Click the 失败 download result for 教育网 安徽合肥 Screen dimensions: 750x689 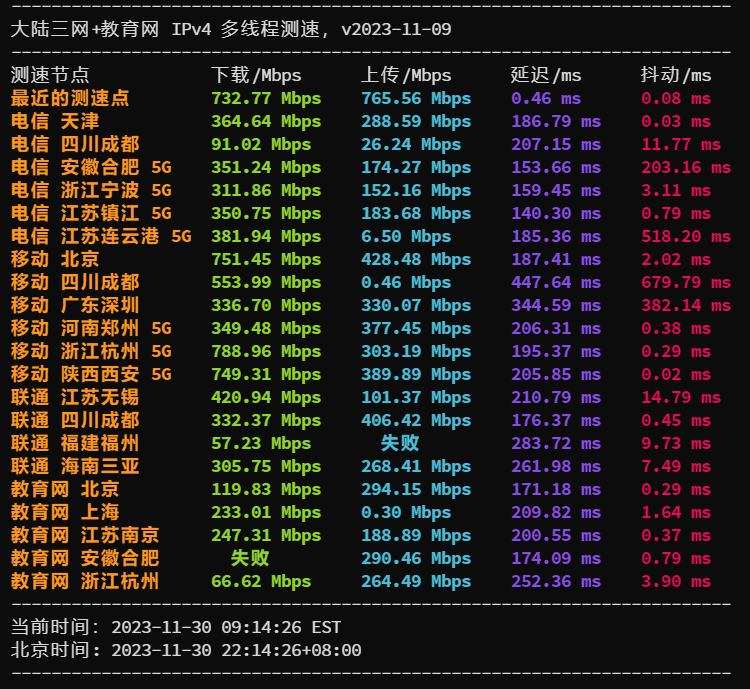tap(250, 558)
